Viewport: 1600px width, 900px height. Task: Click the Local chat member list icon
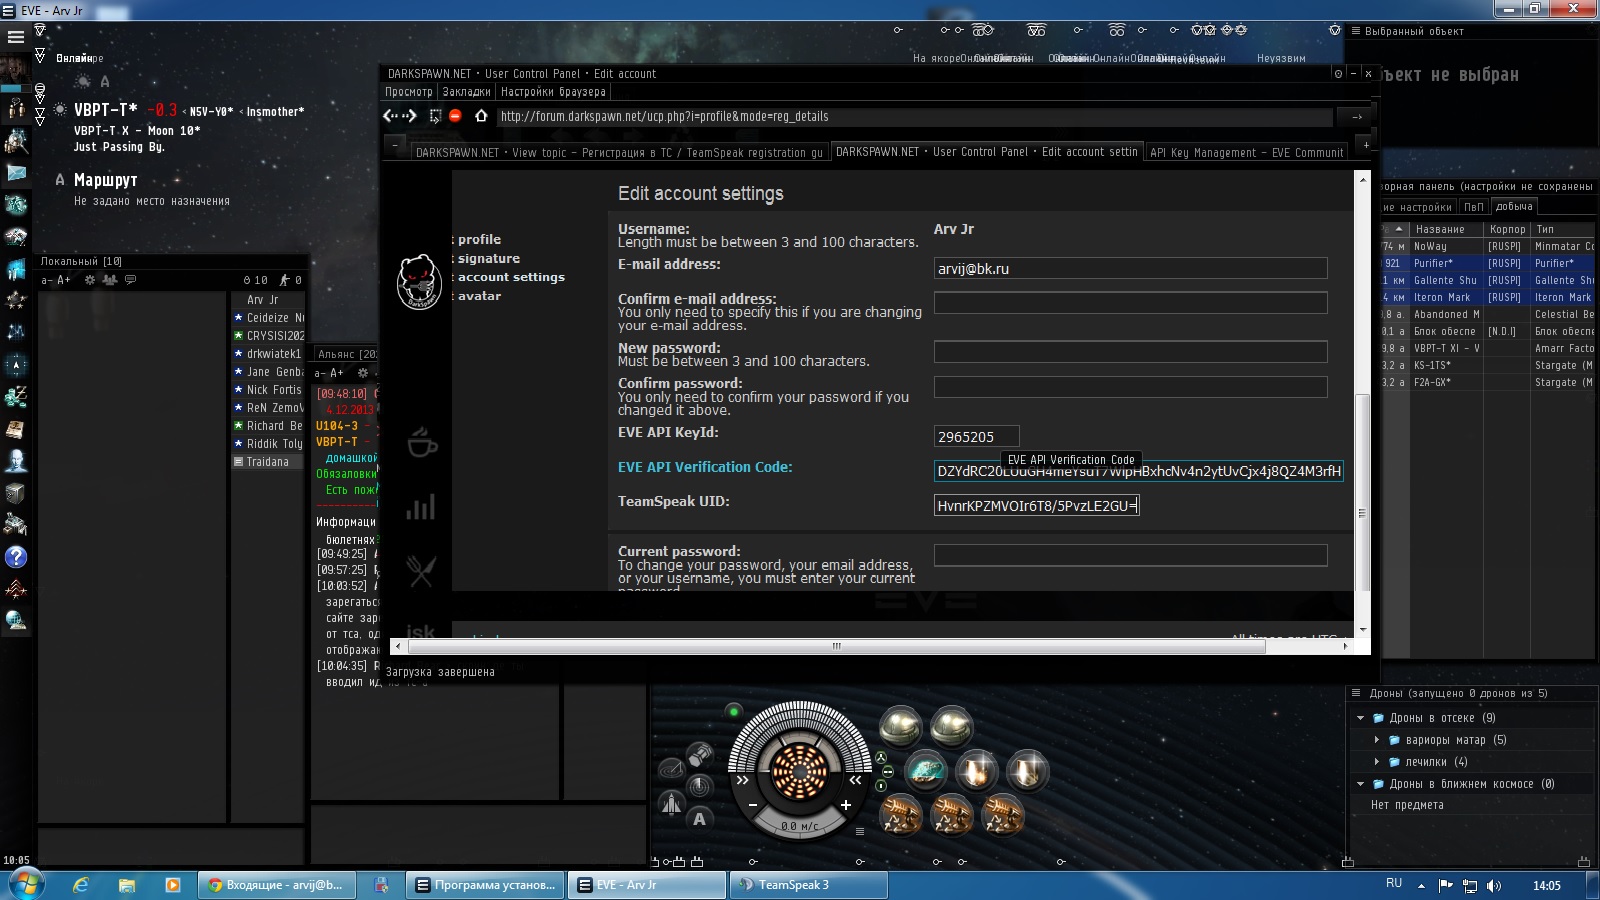pos(110,280)
